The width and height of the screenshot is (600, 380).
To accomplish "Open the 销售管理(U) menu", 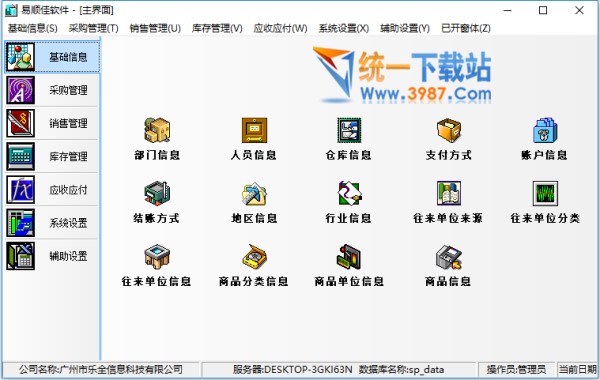I will [x=155, y=28].
